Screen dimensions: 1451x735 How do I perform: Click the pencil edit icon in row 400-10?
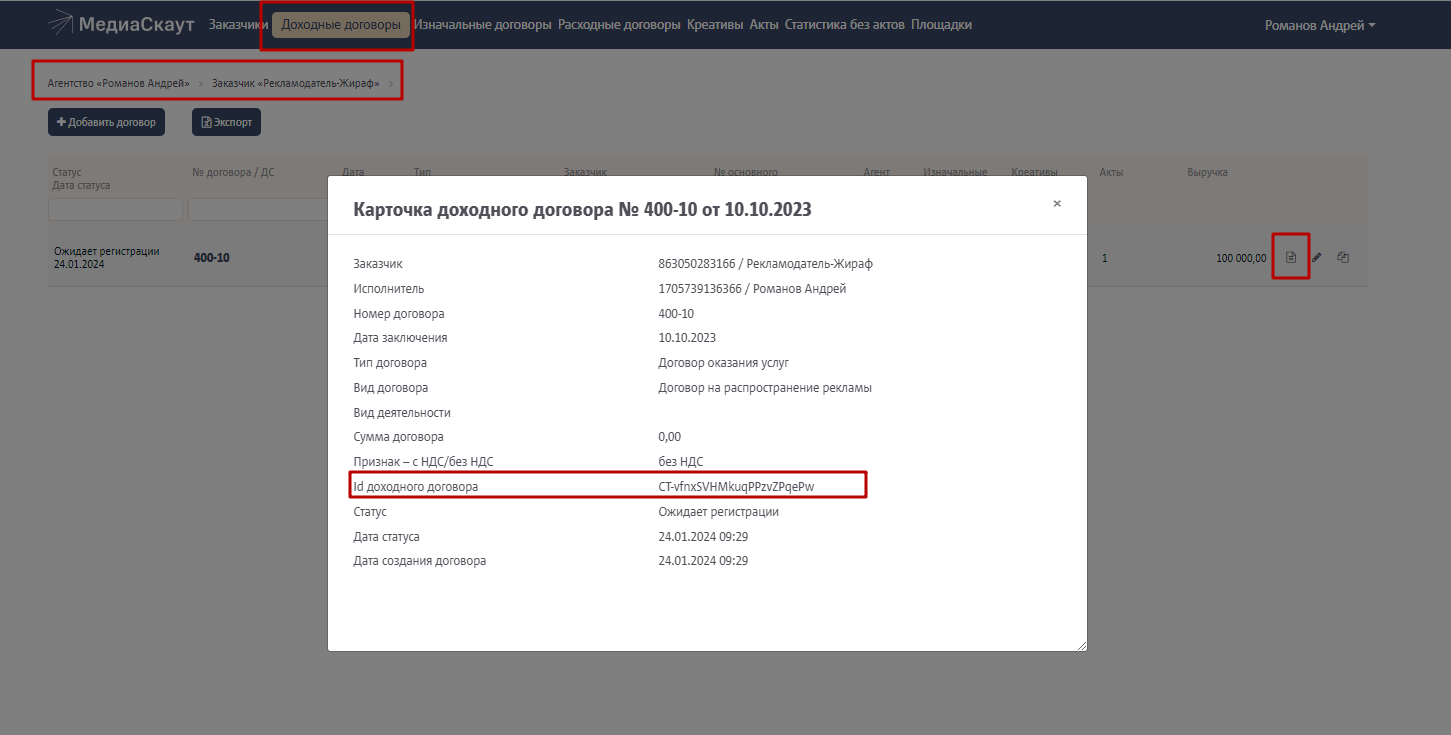(1317, 258)
